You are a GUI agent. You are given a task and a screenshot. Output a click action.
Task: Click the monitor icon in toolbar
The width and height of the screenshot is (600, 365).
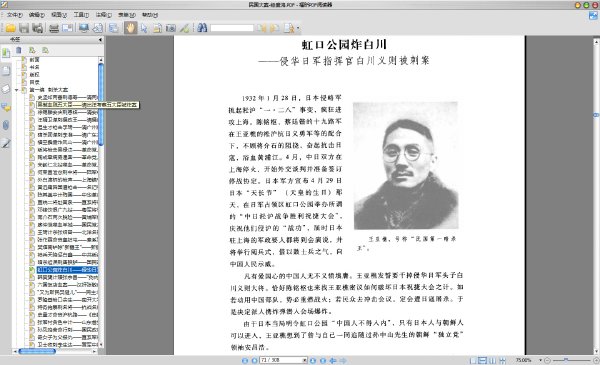click(84, 28)
